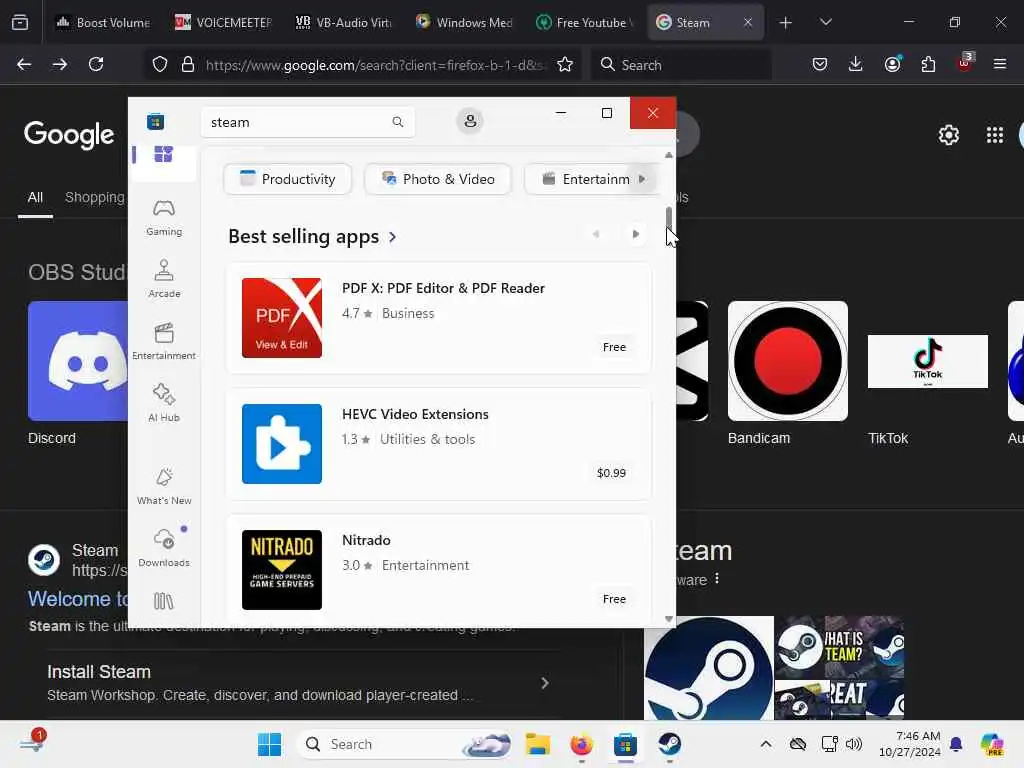Close the Steam browser tab
1024x768 pixels.
[748, 22]
